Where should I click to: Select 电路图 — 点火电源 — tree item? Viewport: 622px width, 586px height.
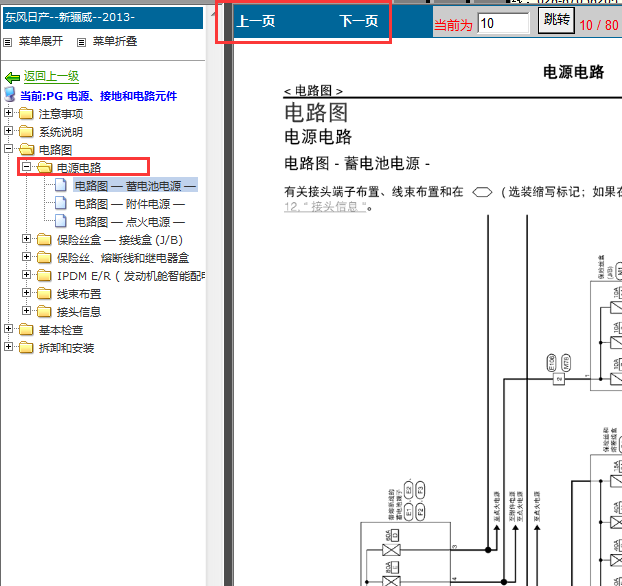(x=130, y=222)
